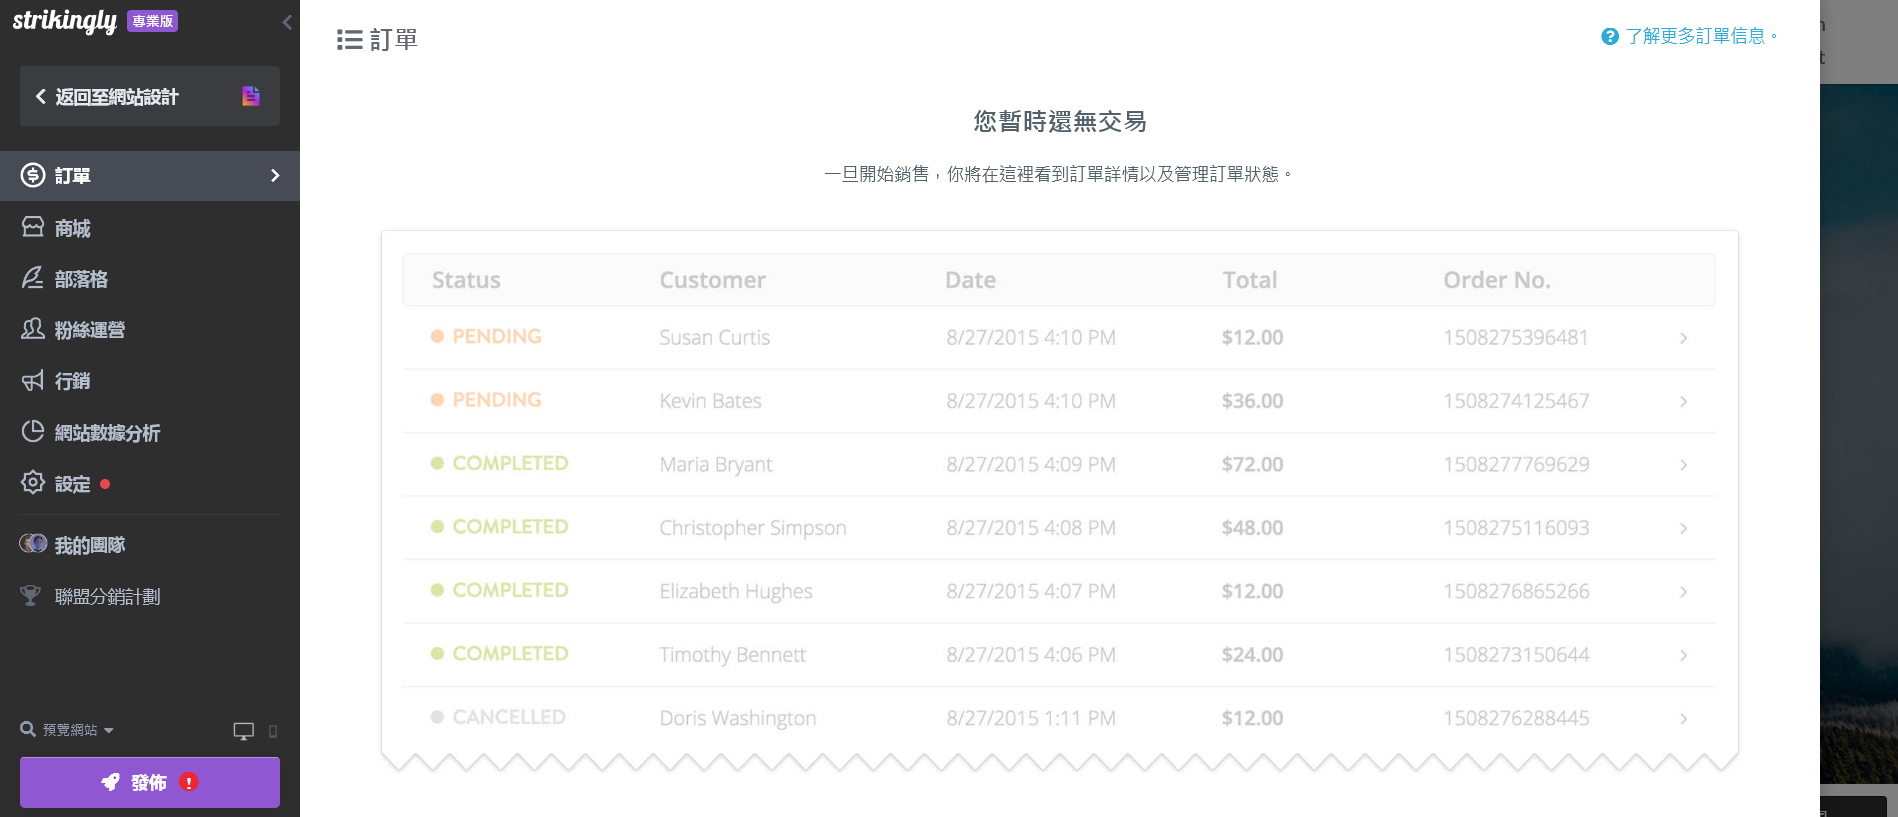
Task: Click the 發佈 publish button
Action: pos(150,782)
